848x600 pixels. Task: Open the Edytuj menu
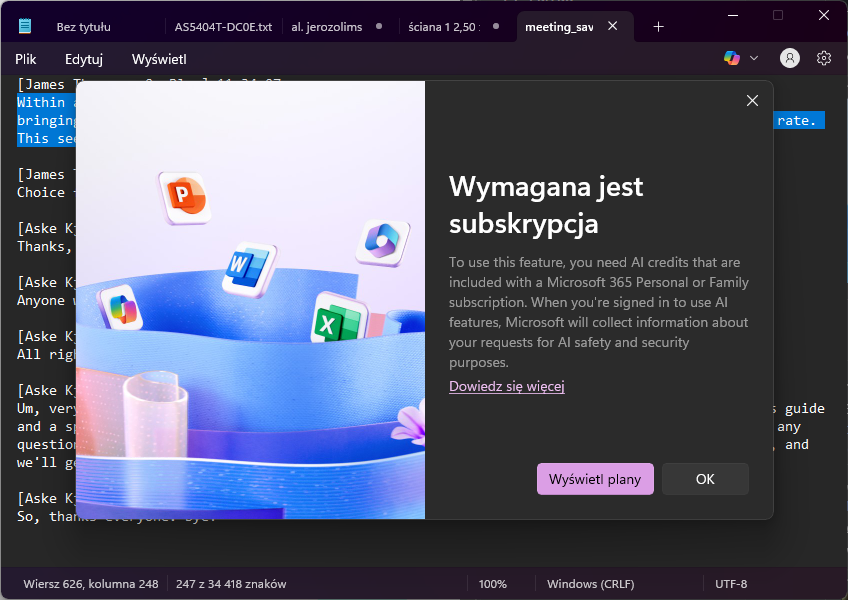(84, 59)
